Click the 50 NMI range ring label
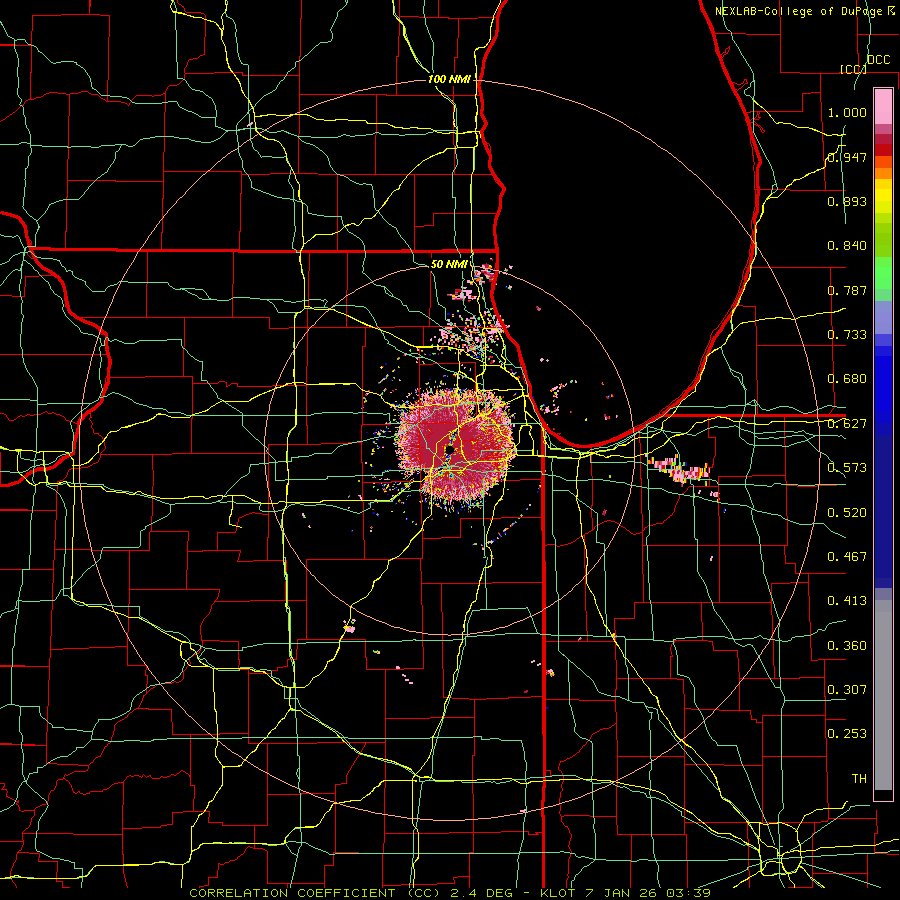900x900 pixels. coord(449,264)
